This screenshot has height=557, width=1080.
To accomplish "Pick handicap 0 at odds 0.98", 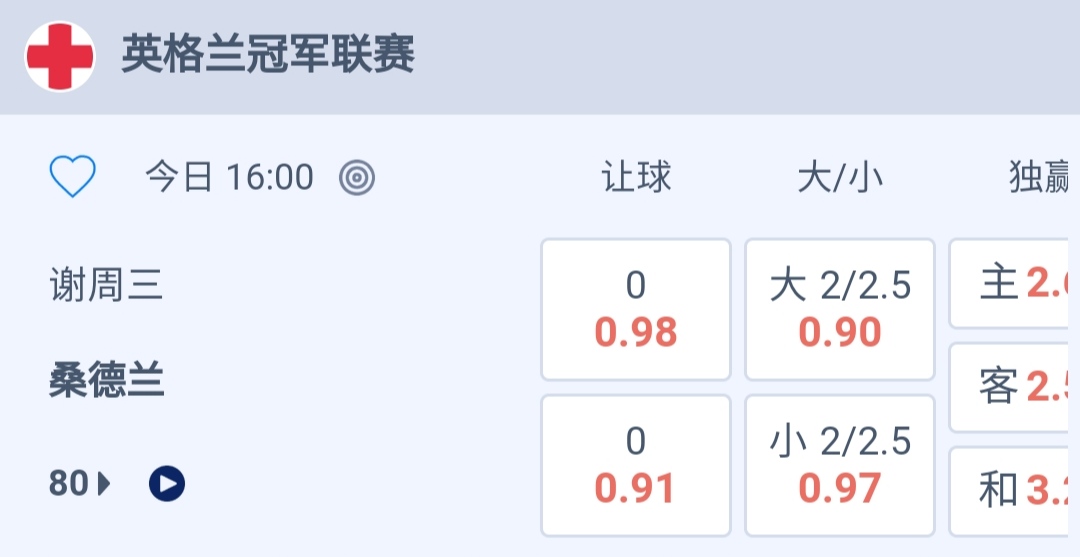I will point(636,309).
